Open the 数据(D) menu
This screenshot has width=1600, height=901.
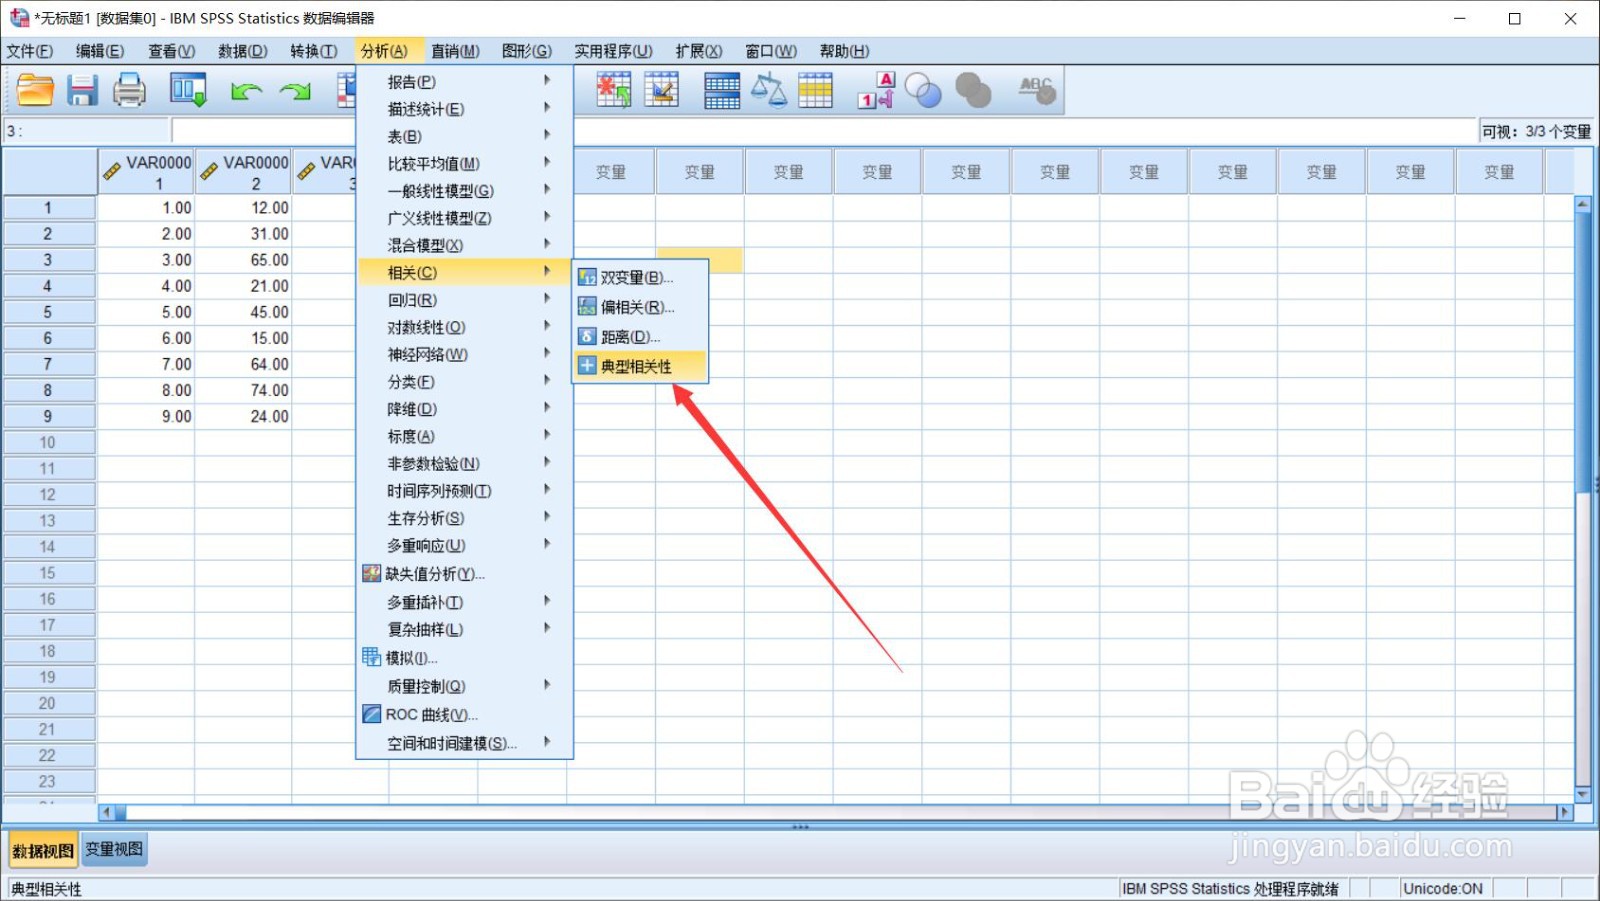(243, 51)
